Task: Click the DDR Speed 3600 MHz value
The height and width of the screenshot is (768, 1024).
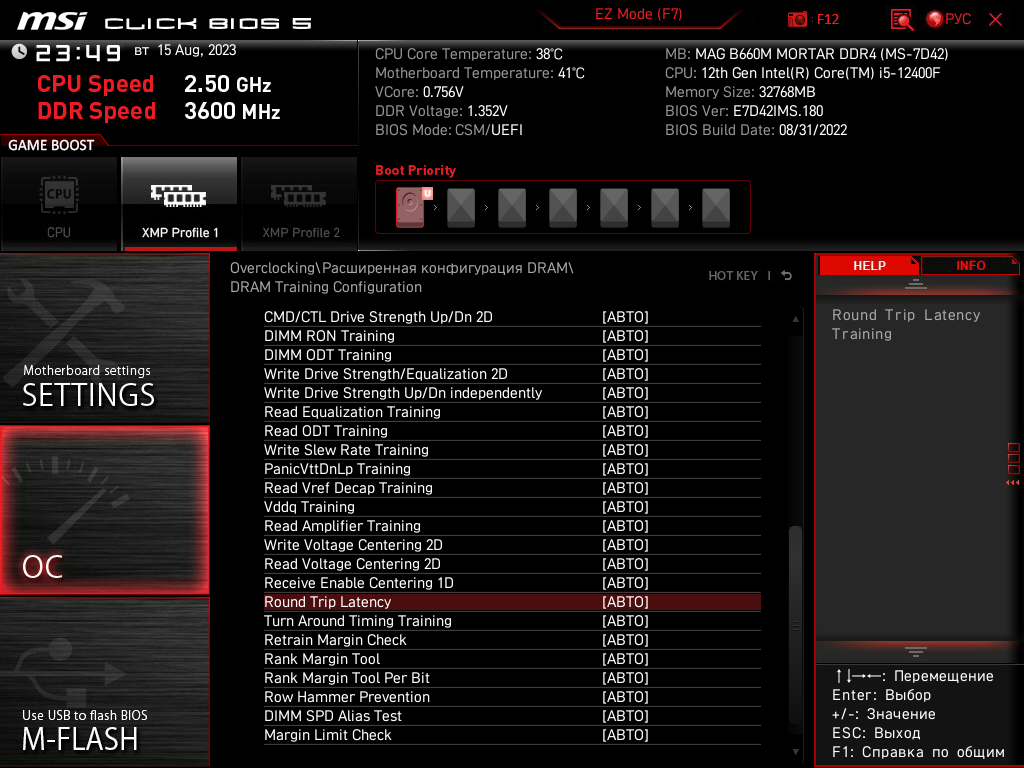Action: (232, 111)
